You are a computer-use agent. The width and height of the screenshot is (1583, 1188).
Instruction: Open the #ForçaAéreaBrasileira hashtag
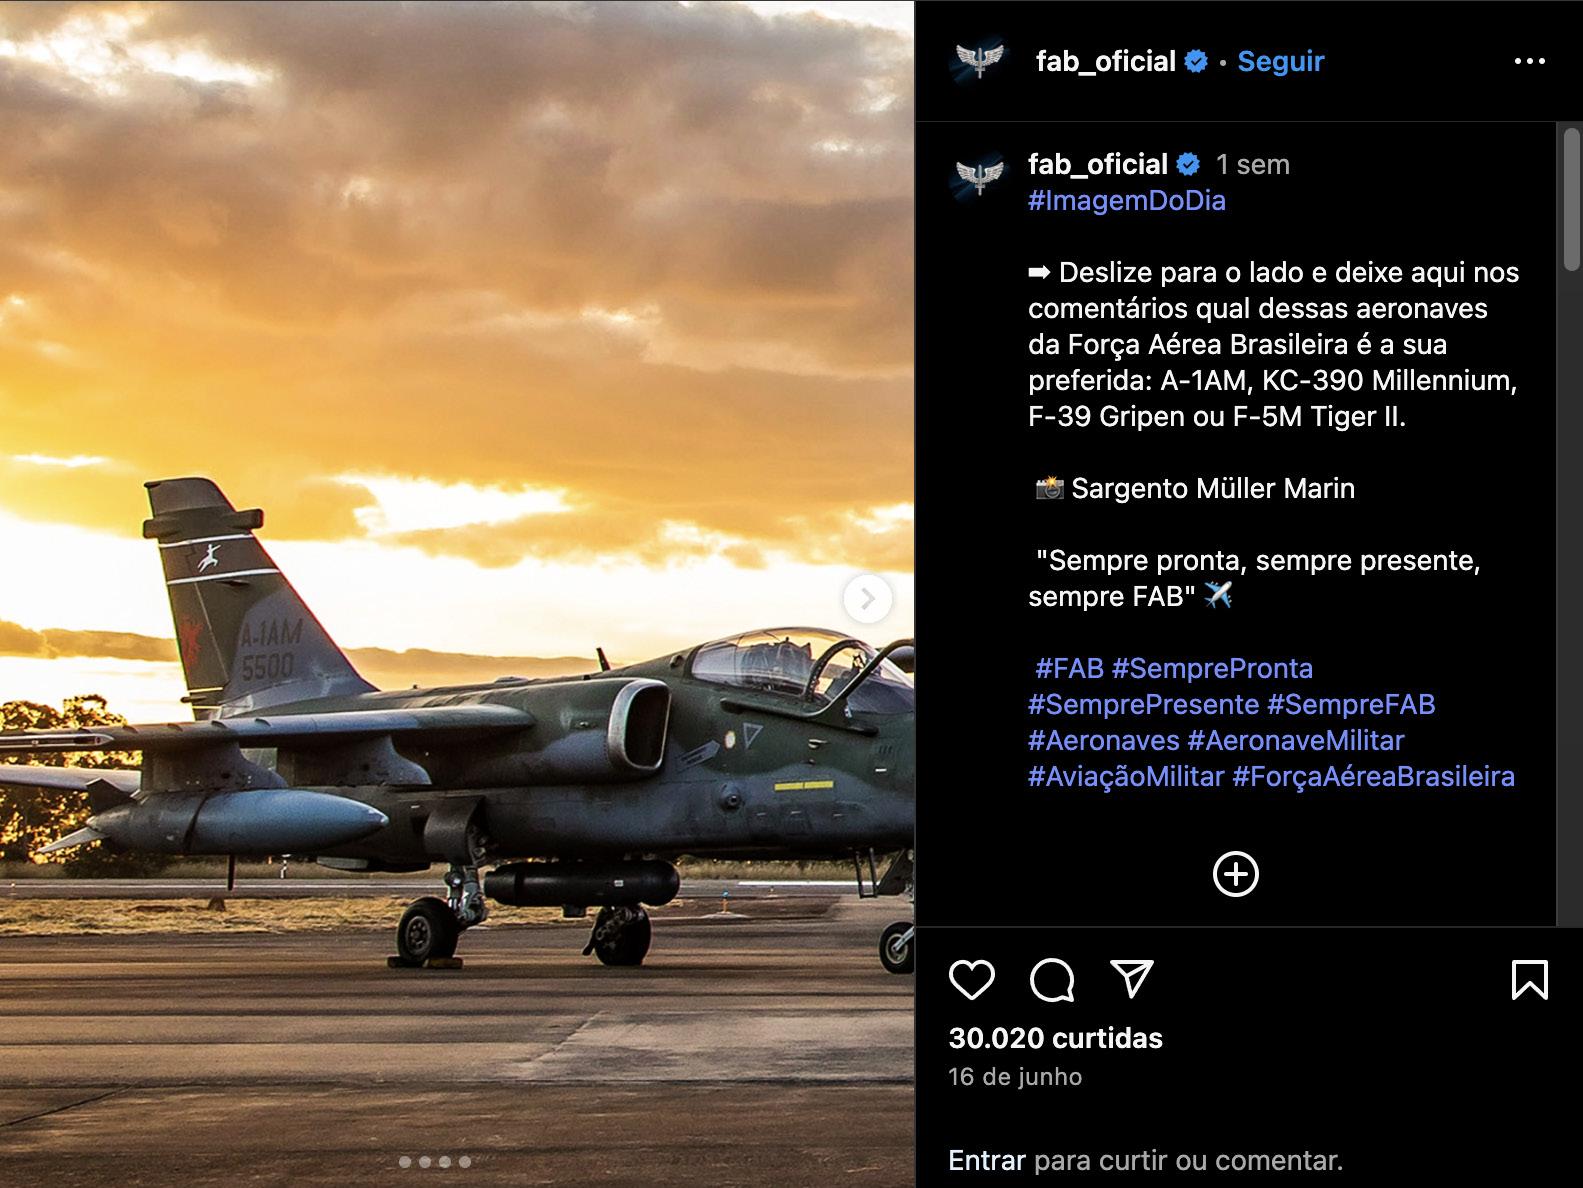click(x=1373, y=776)
